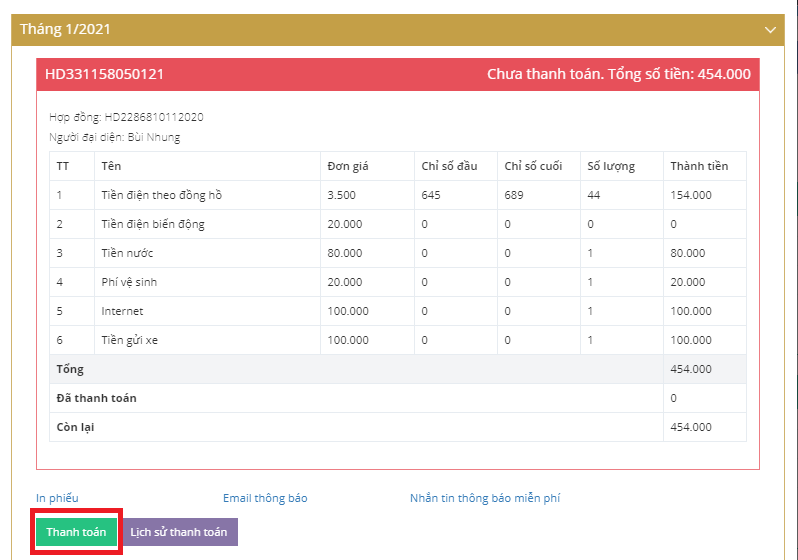
Task: Collapse the Tháng 1/2021 chevron arrow
Action: pyautogui.click(x=770, y=30)
